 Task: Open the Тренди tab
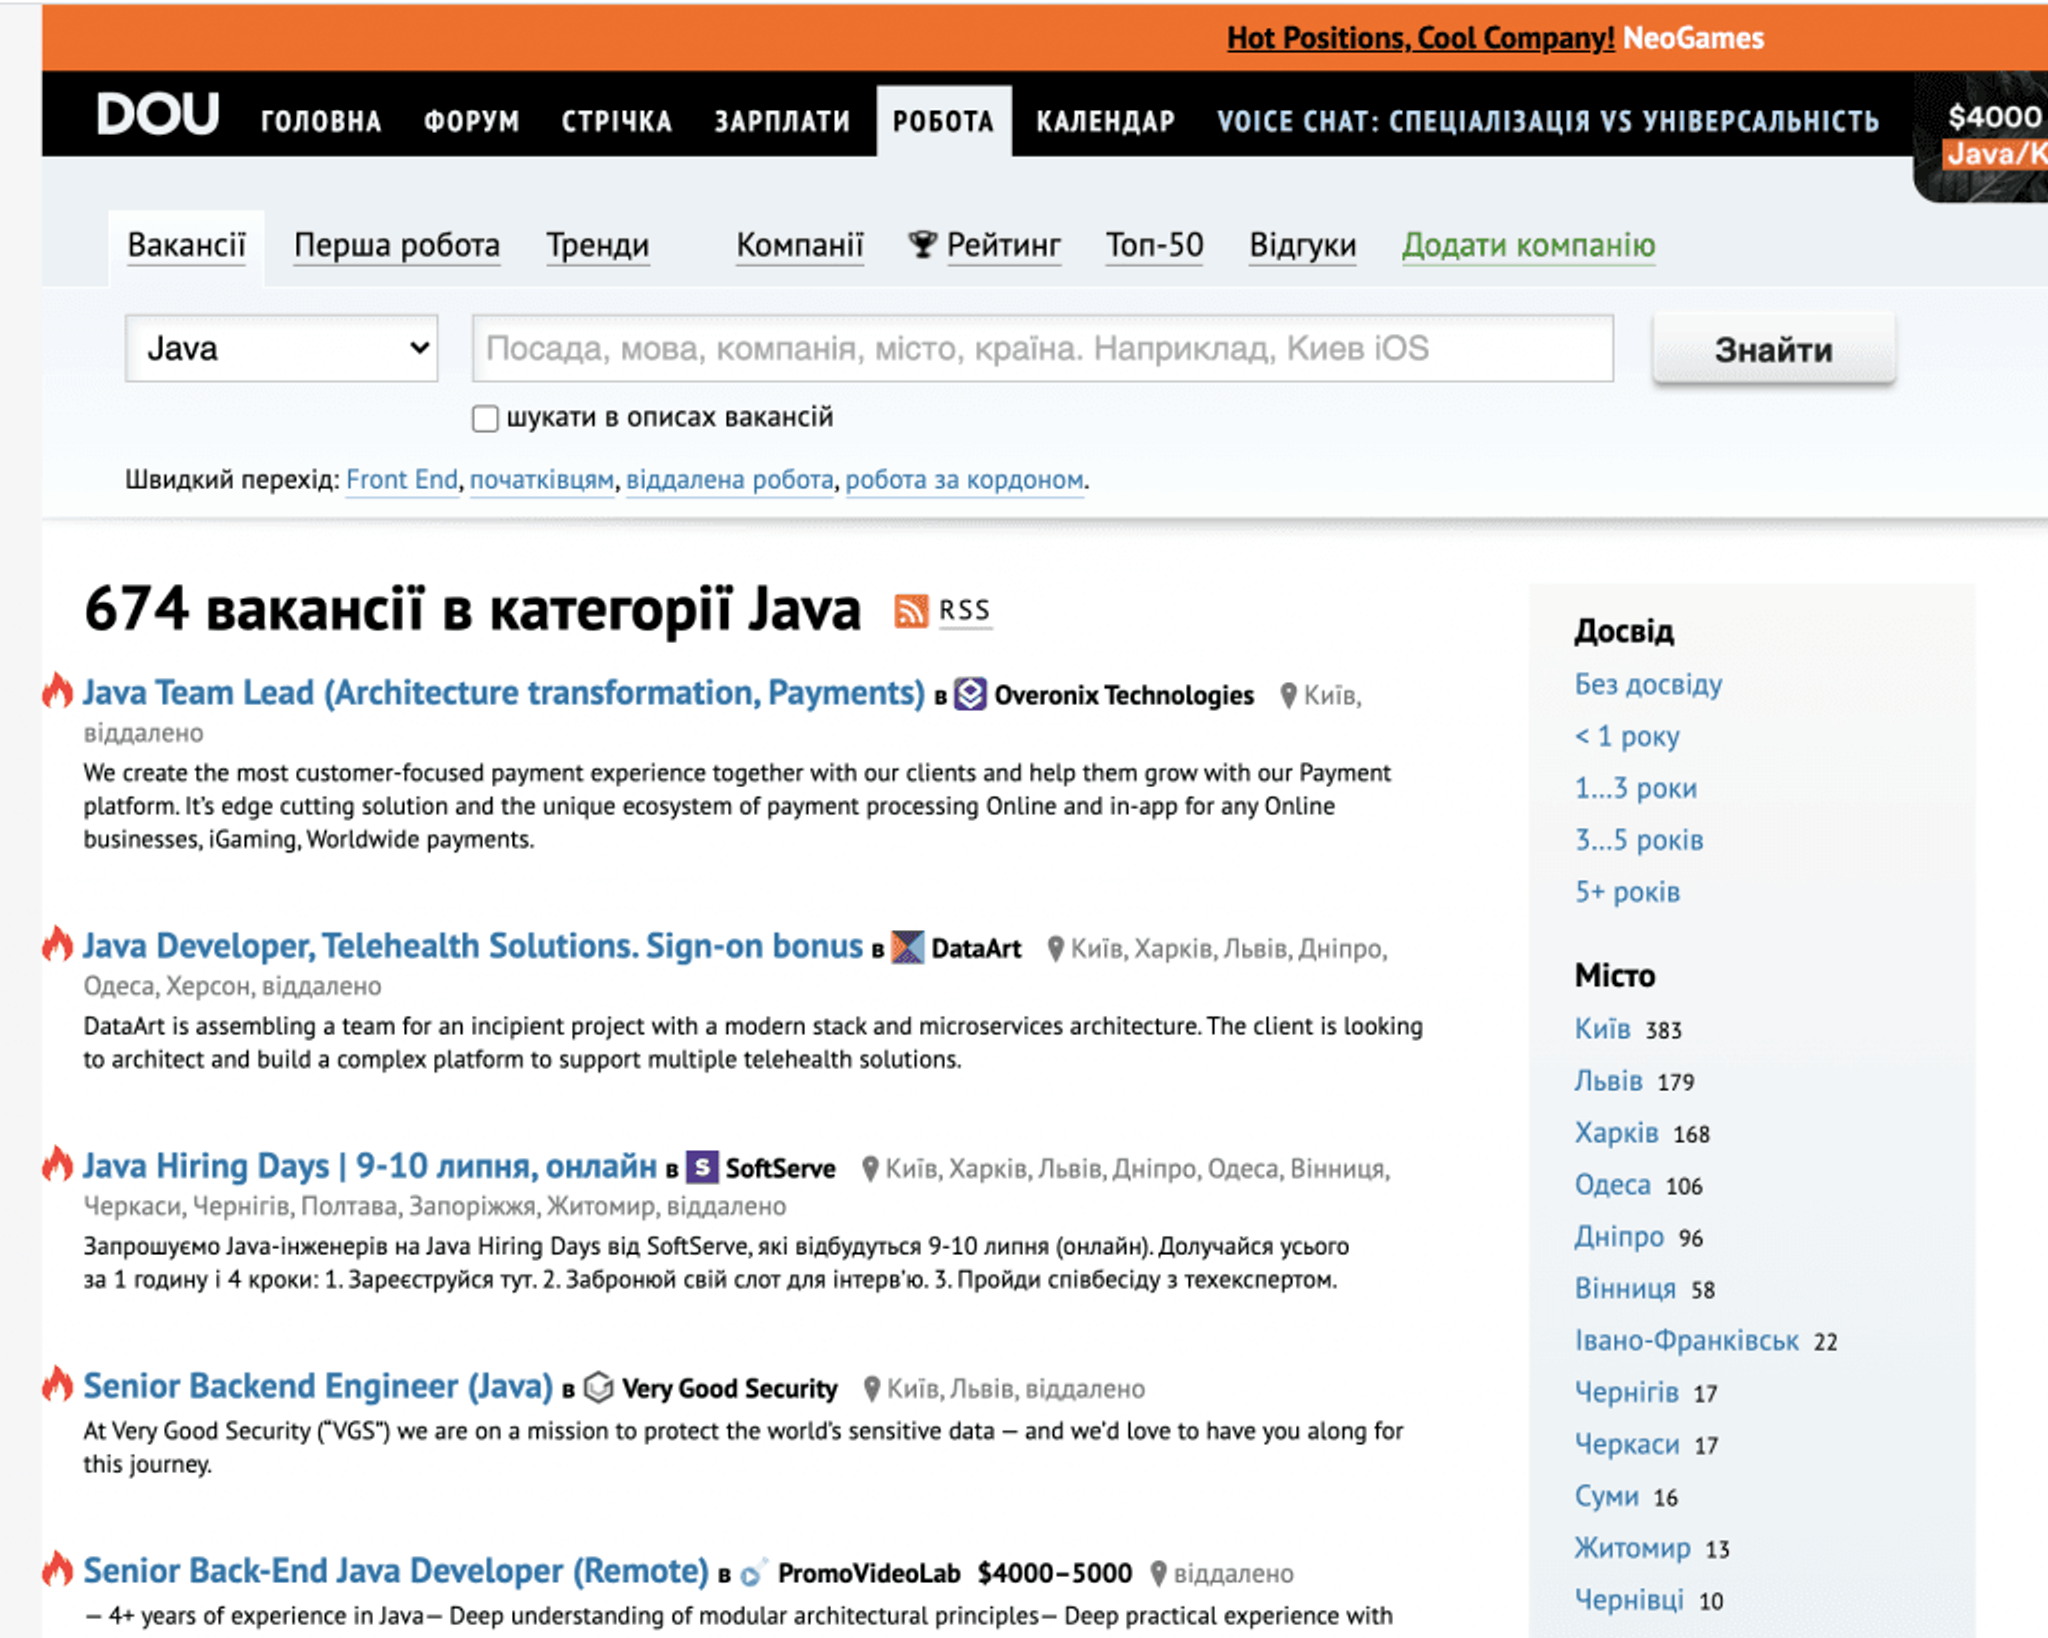click(x=597, y=245)
